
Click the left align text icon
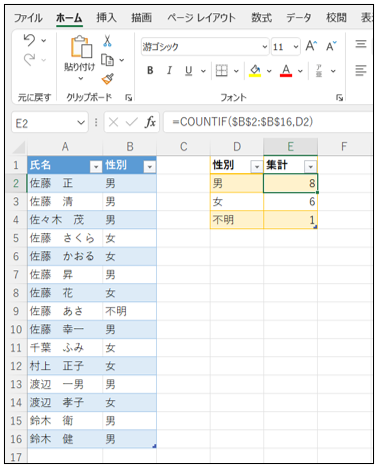coord(361,70)
